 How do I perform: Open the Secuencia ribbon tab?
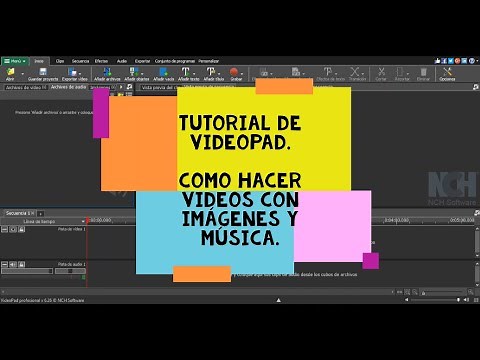(x=80, y=61)
